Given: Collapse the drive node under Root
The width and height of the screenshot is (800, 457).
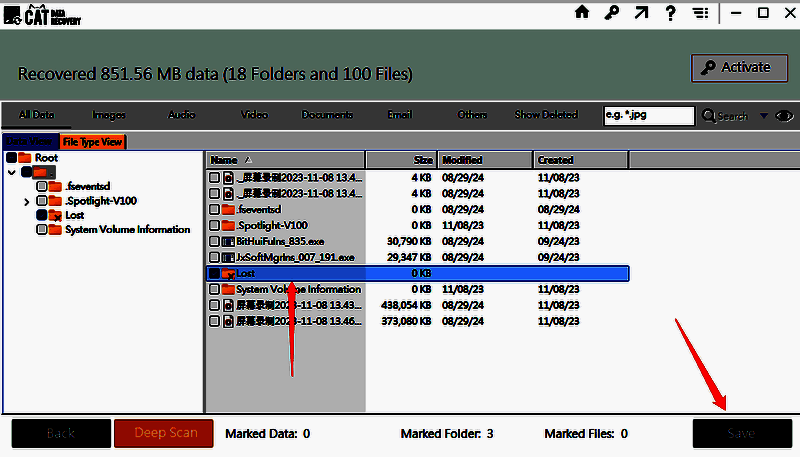Looking at the screenshot, I should (11, 172).
